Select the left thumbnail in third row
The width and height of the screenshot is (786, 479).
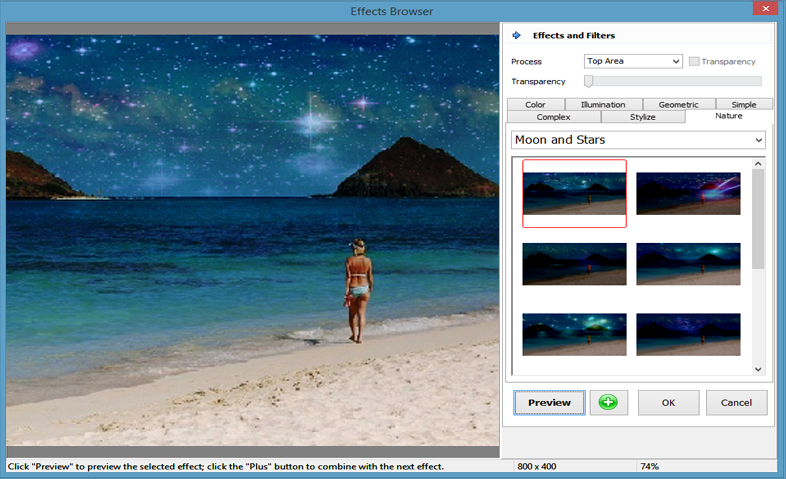coord(574,335)
